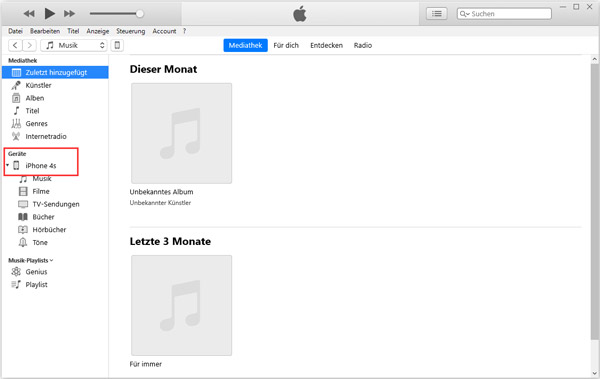Switch to the Für dich tab
The height and width of the screenshot is (379, 600).
click(286, 45)
